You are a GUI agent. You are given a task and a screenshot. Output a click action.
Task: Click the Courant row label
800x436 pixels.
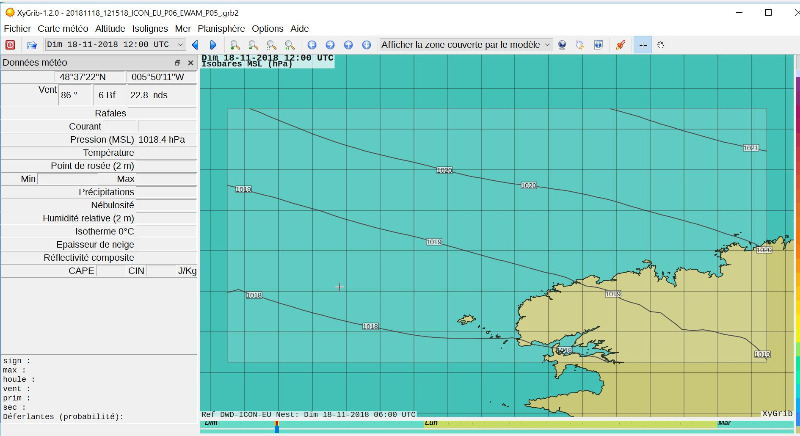coord(85,126)
